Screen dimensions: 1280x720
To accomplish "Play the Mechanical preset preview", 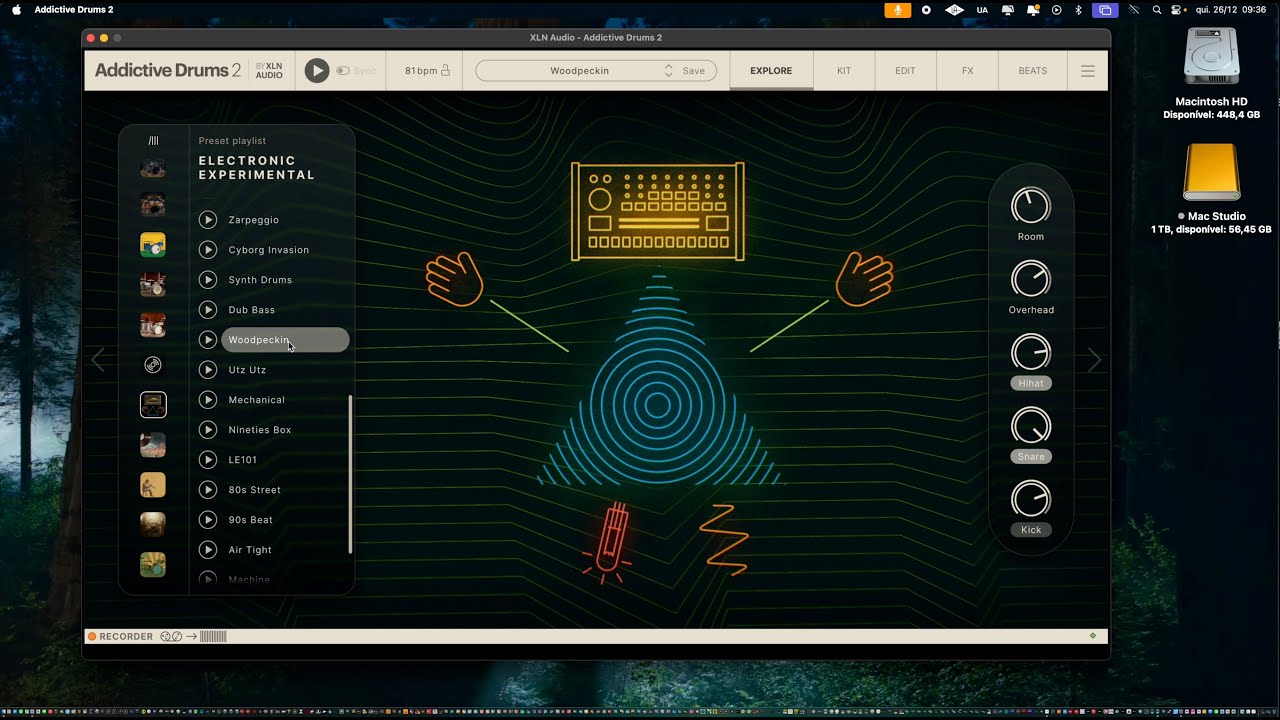I will (208, 400).
